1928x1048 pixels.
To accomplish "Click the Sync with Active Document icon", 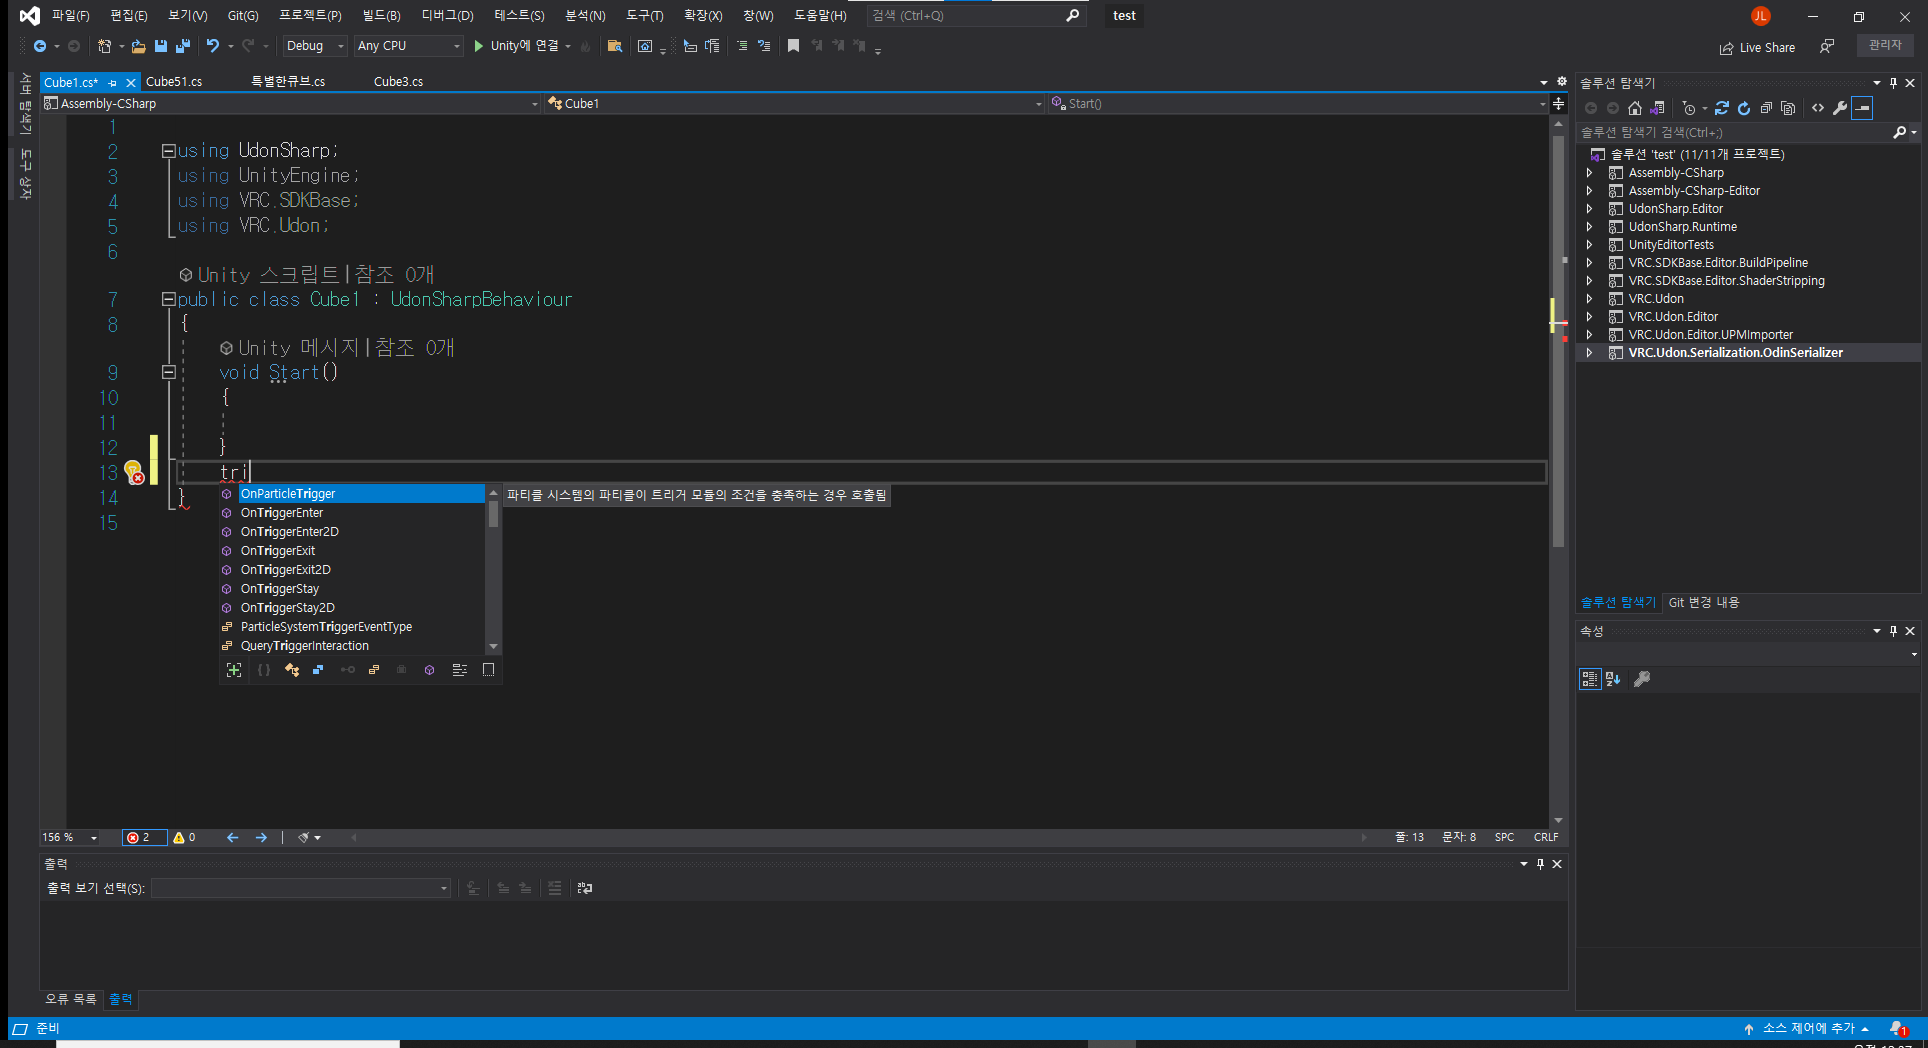I will pyautogui.click(x=1722, y=108).
